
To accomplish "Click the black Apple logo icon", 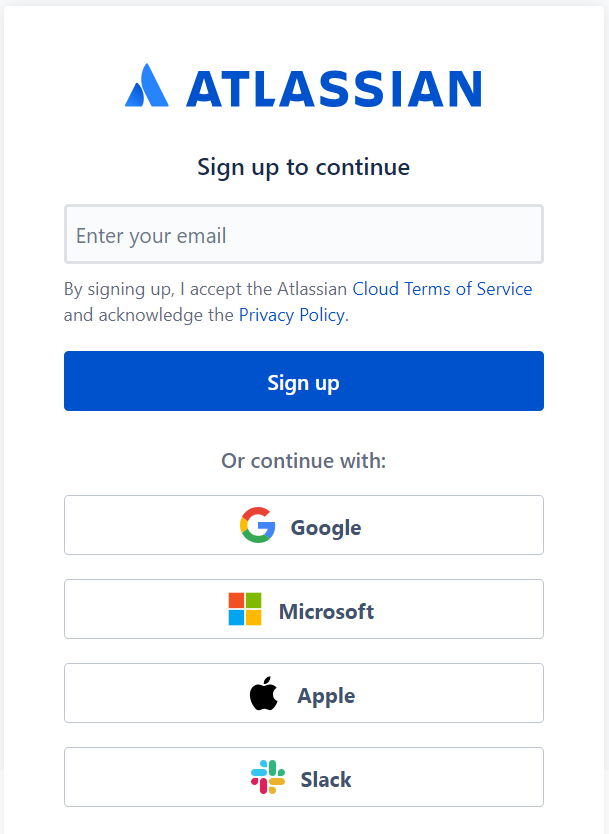I will point(264,693).
